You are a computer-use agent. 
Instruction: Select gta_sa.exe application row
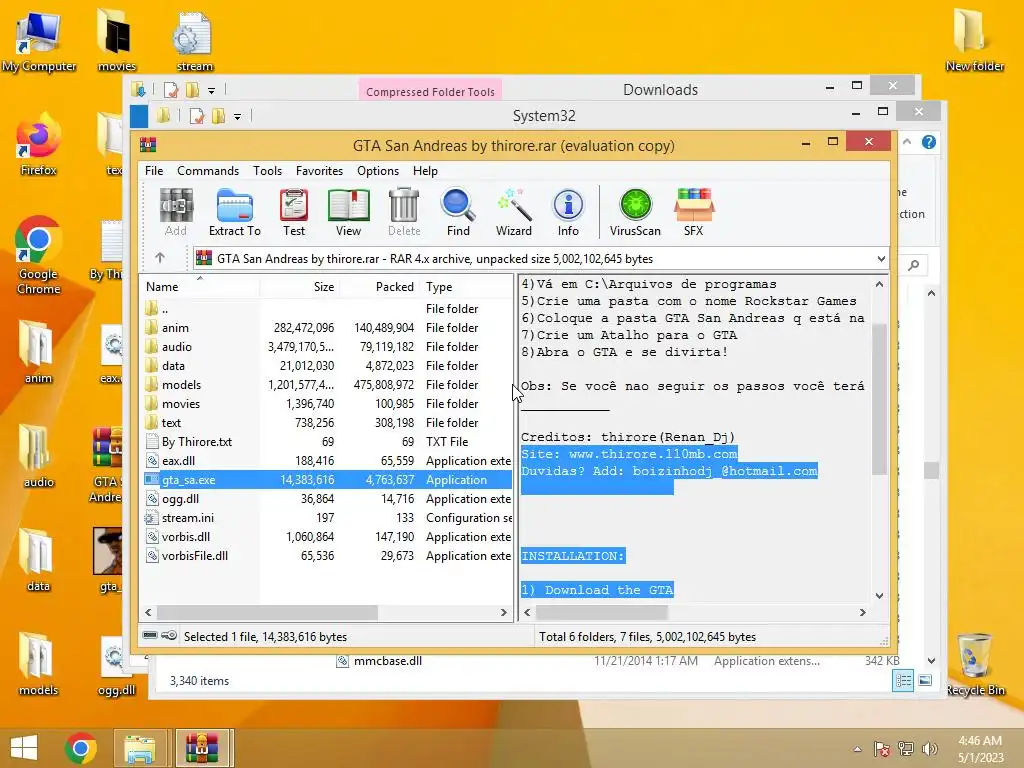pyautogui.click(x=327, y=479)
